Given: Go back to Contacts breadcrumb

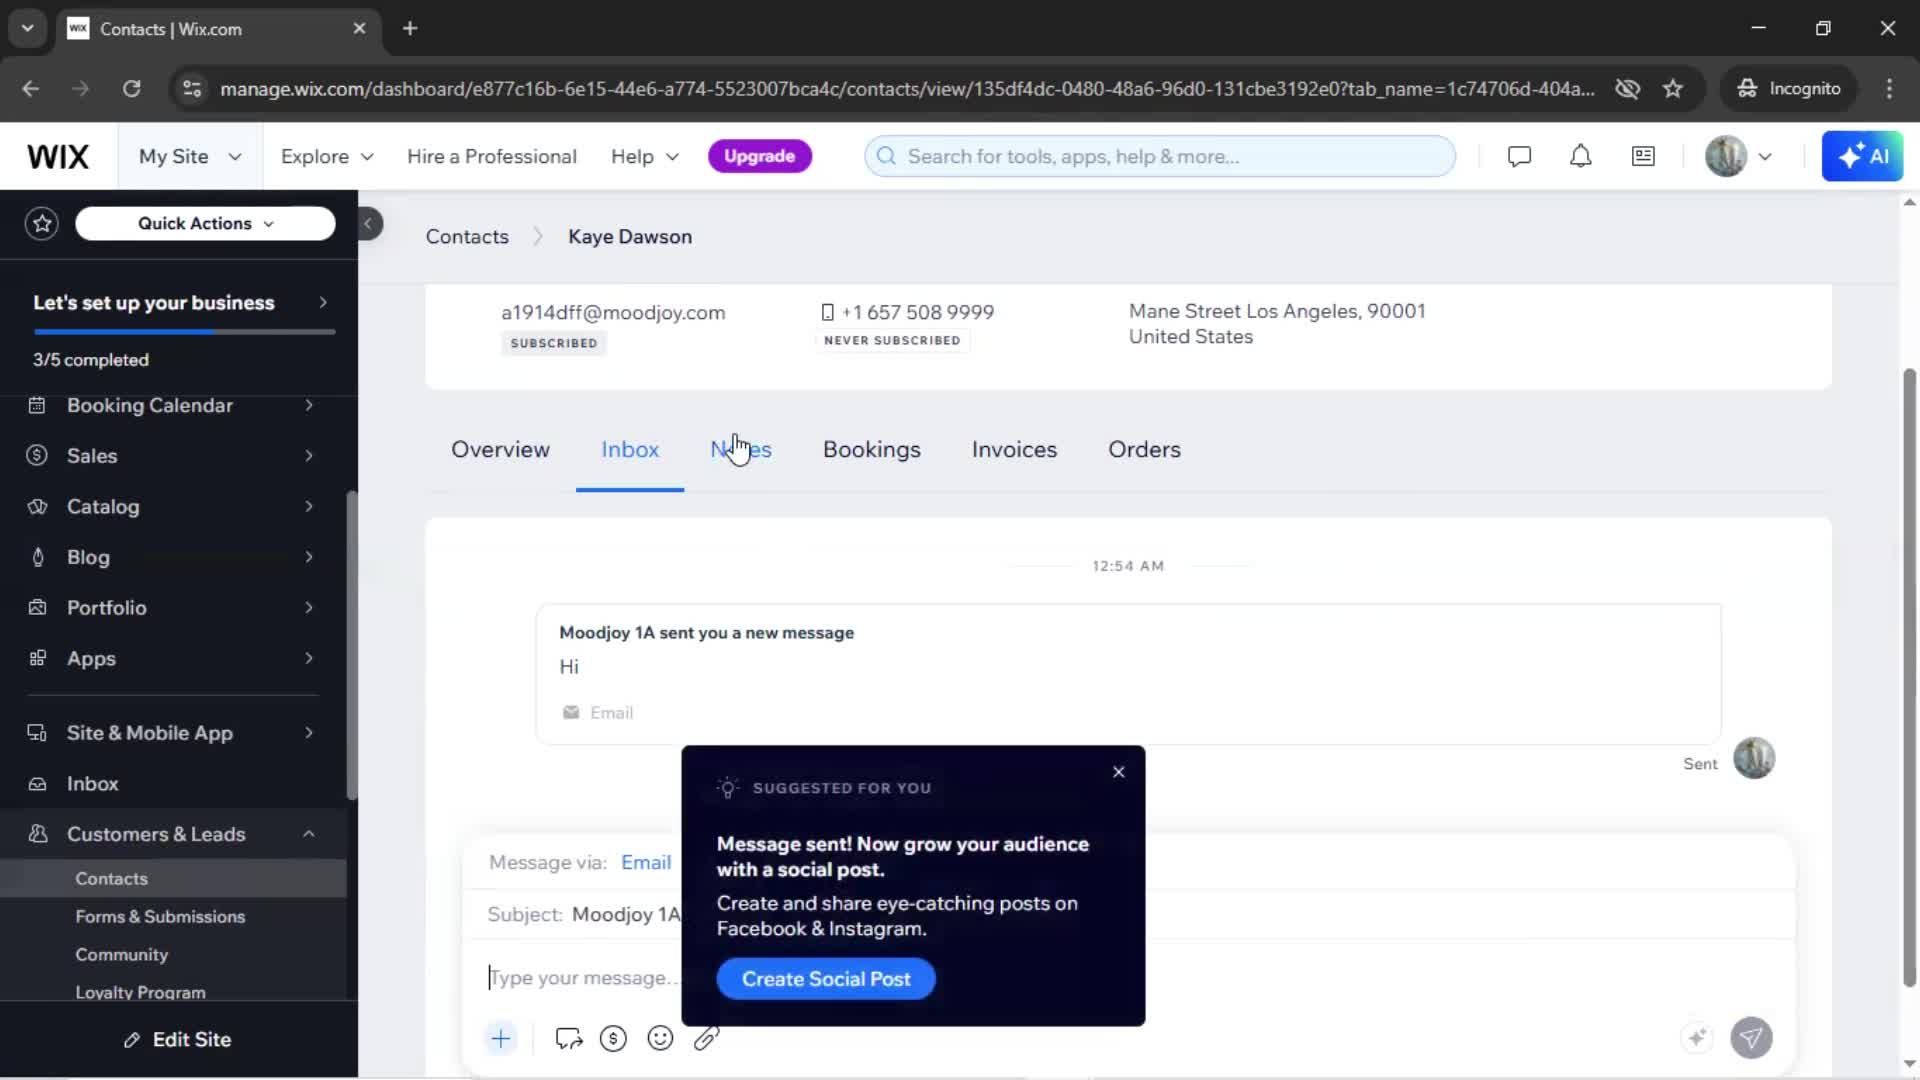Looking at the screenshot, I should point(467,237).
